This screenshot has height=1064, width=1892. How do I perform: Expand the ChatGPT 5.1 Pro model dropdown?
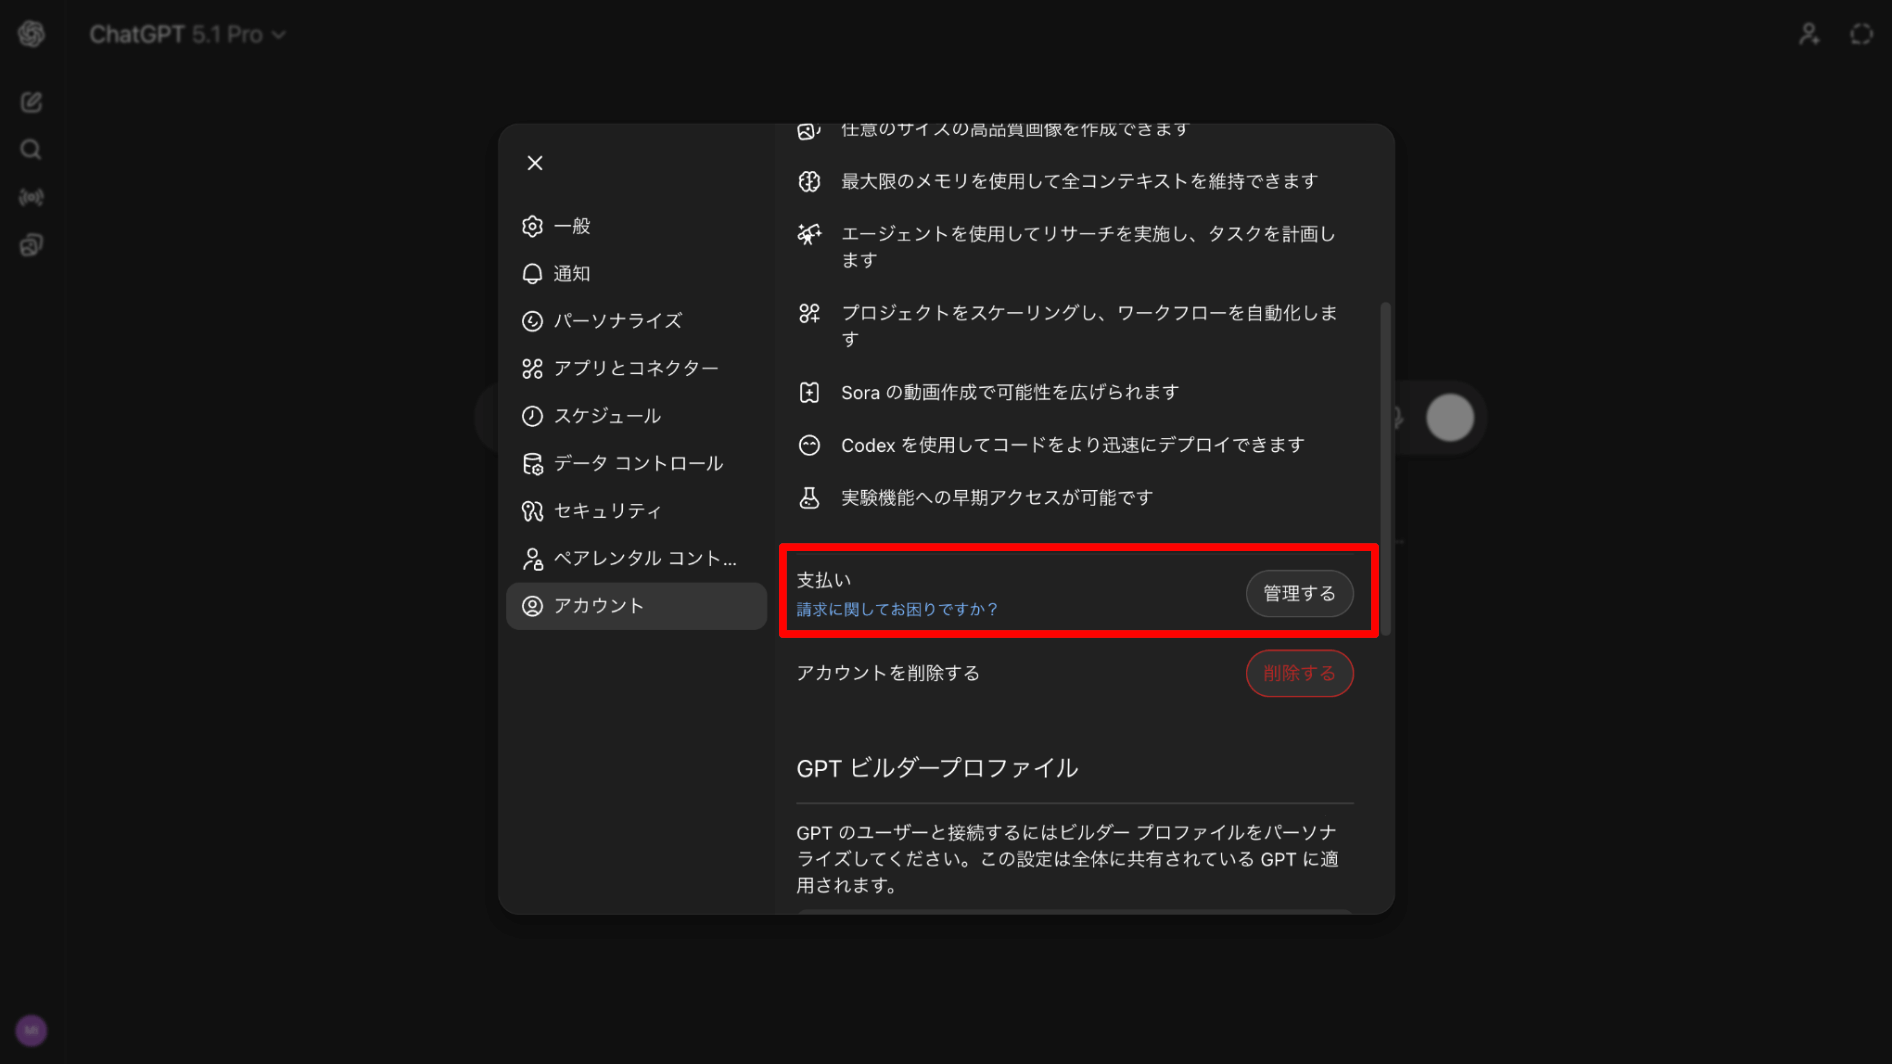coord(187,34)
